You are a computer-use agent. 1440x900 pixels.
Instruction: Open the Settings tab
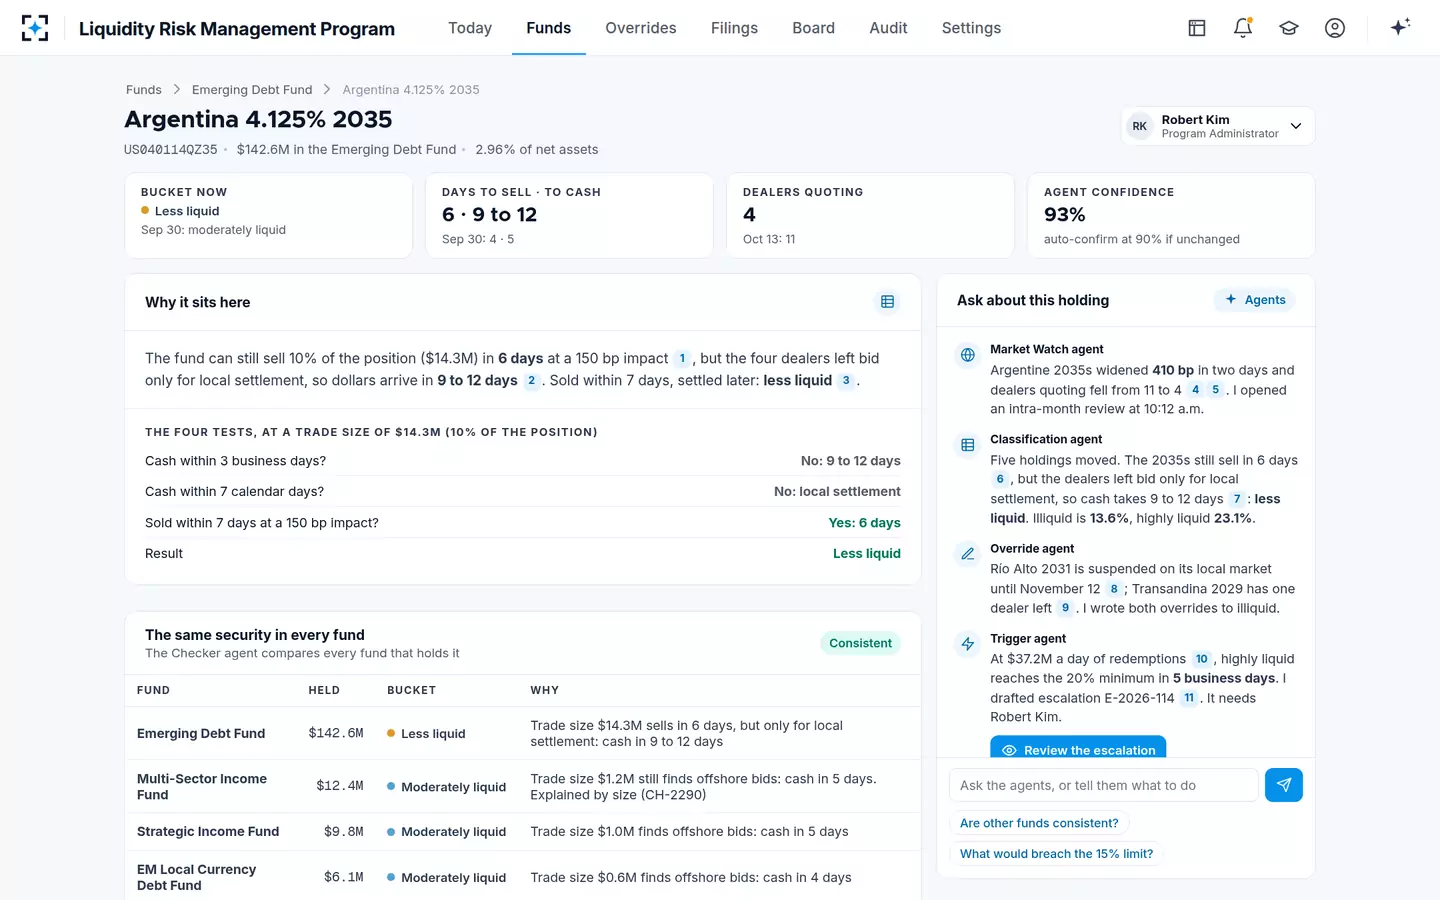pyautogui.click(x=971, y=28)
